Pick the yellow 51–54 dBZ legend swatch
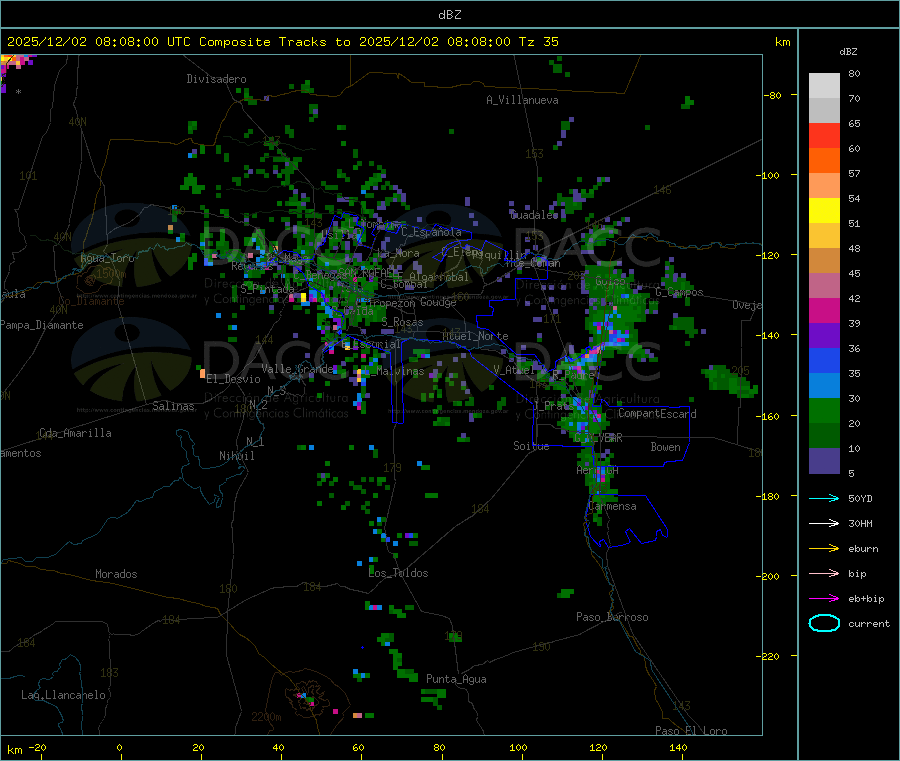Viewport: 900px width, 761px height. [x=824, y=211]
